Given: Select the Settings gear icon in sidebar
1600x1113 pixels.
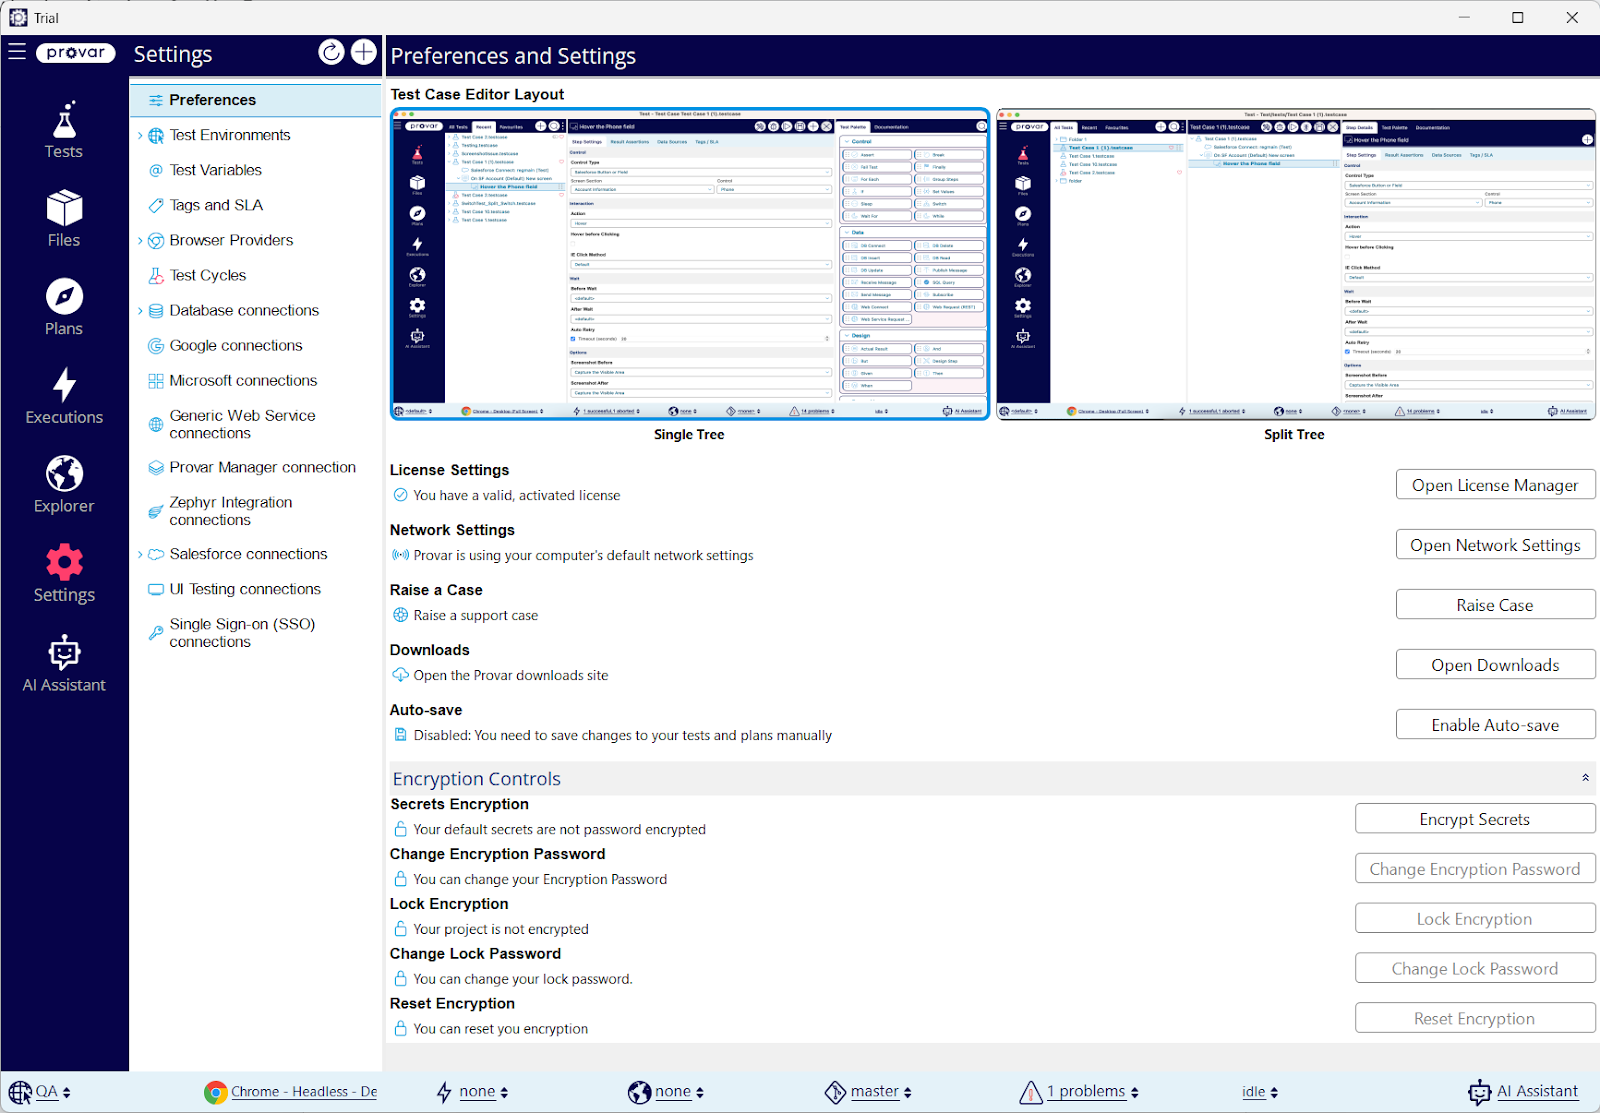Looking at the screenshot, I should point(64,562).
